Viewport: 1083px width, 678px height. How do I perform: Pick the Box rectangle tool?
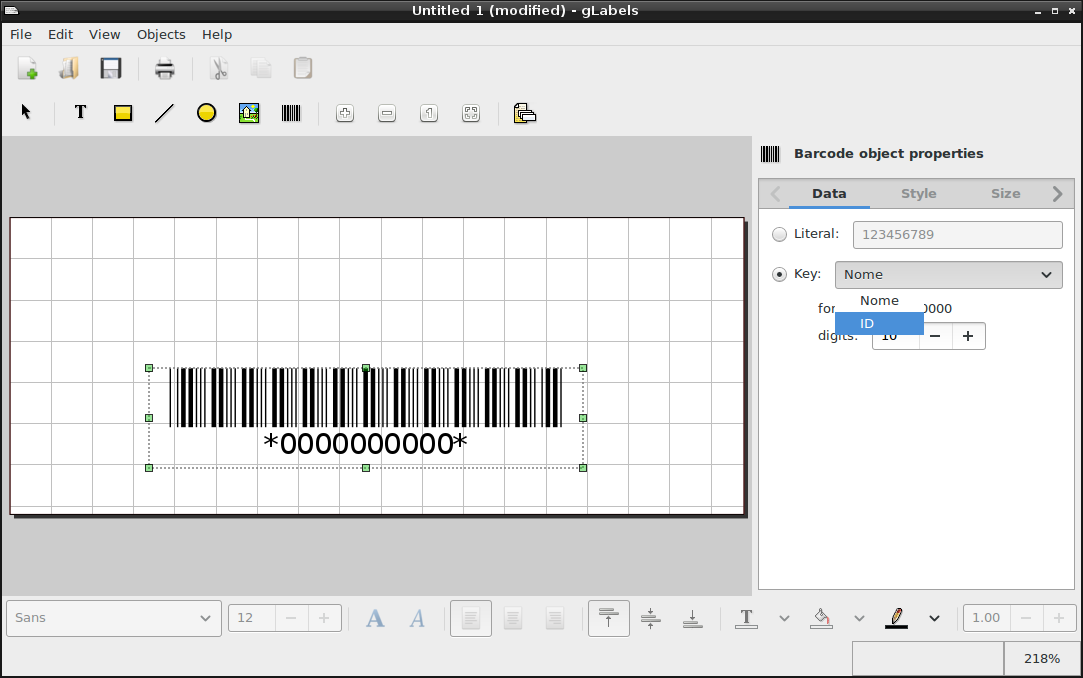(123, 113)
